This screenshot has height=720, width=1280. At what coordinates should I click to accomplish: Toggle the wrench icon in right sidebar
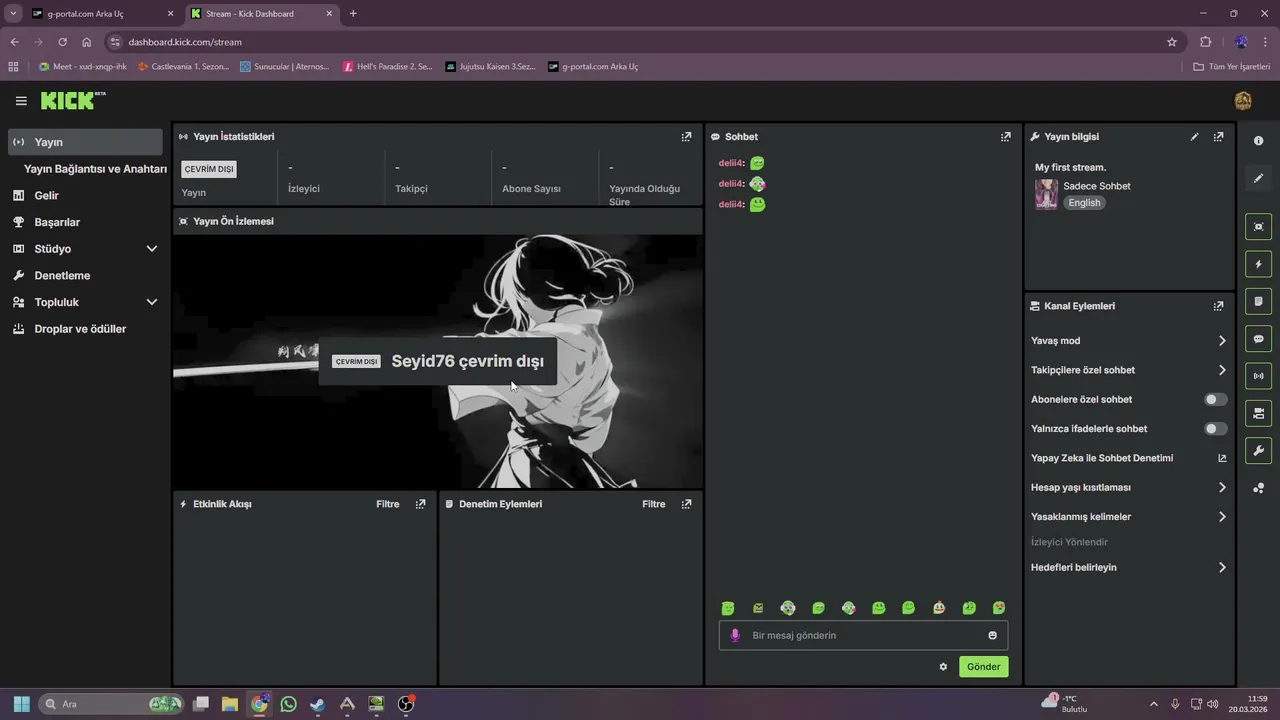point(1258,451)
